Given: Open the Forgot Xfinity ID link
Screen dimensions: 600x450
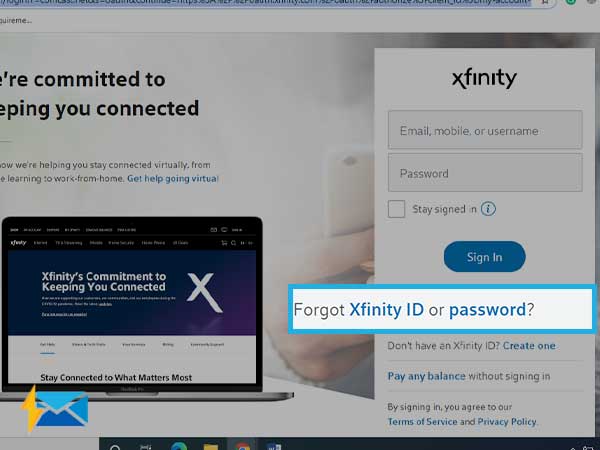Looking at the screenshot, I should pyautogui.click(x=386, y=310).
